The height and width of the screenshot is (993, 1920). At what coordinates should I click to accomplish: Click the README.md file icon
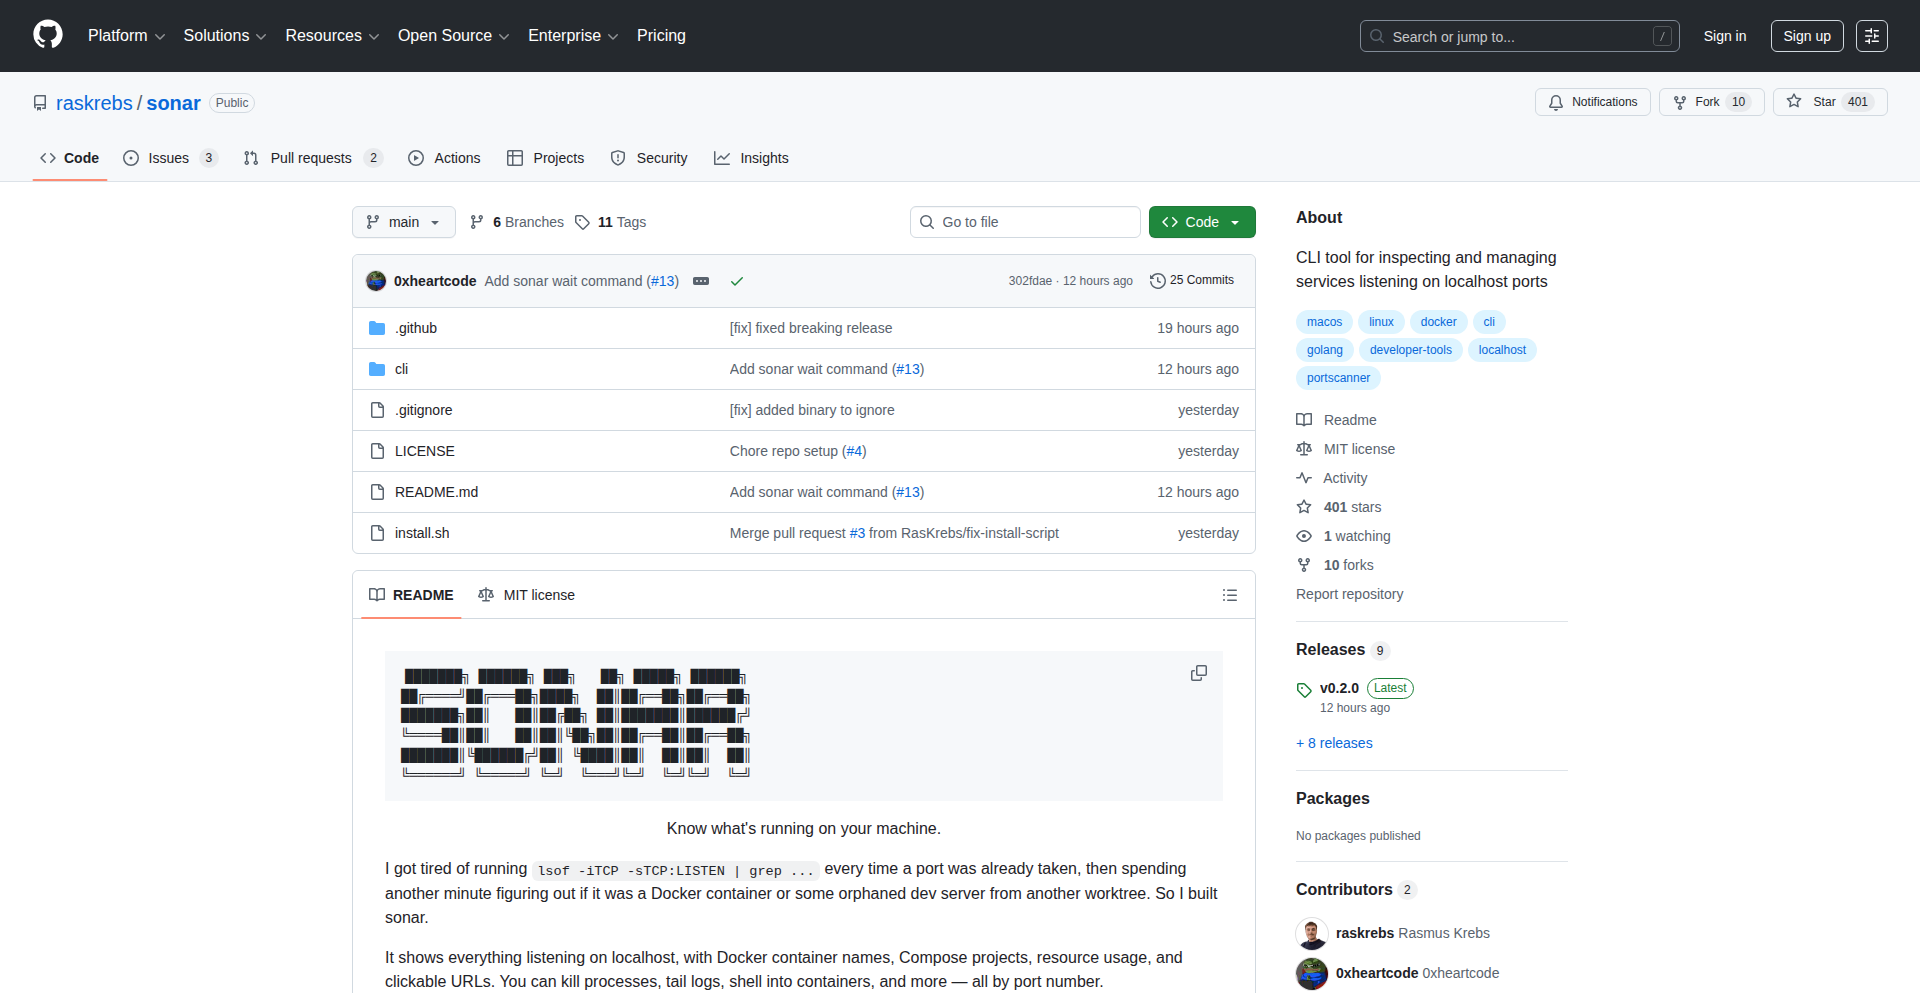(x=377, y=492)
